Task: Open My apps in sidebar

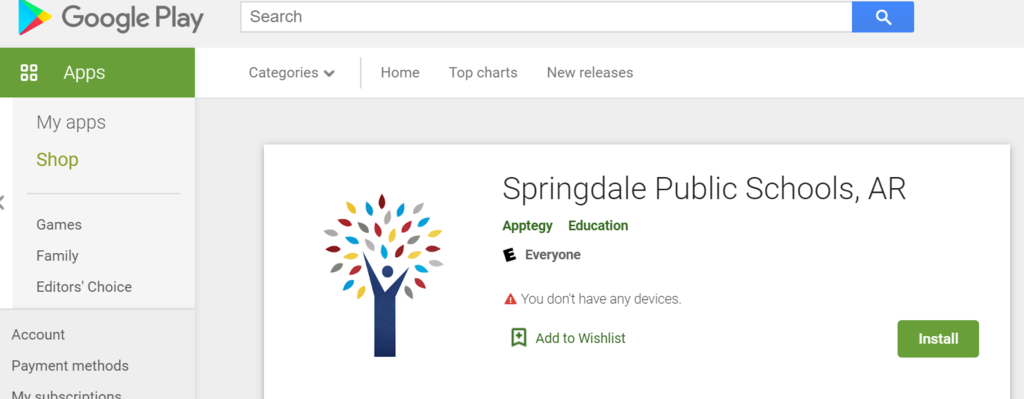Action: point(71,122)
